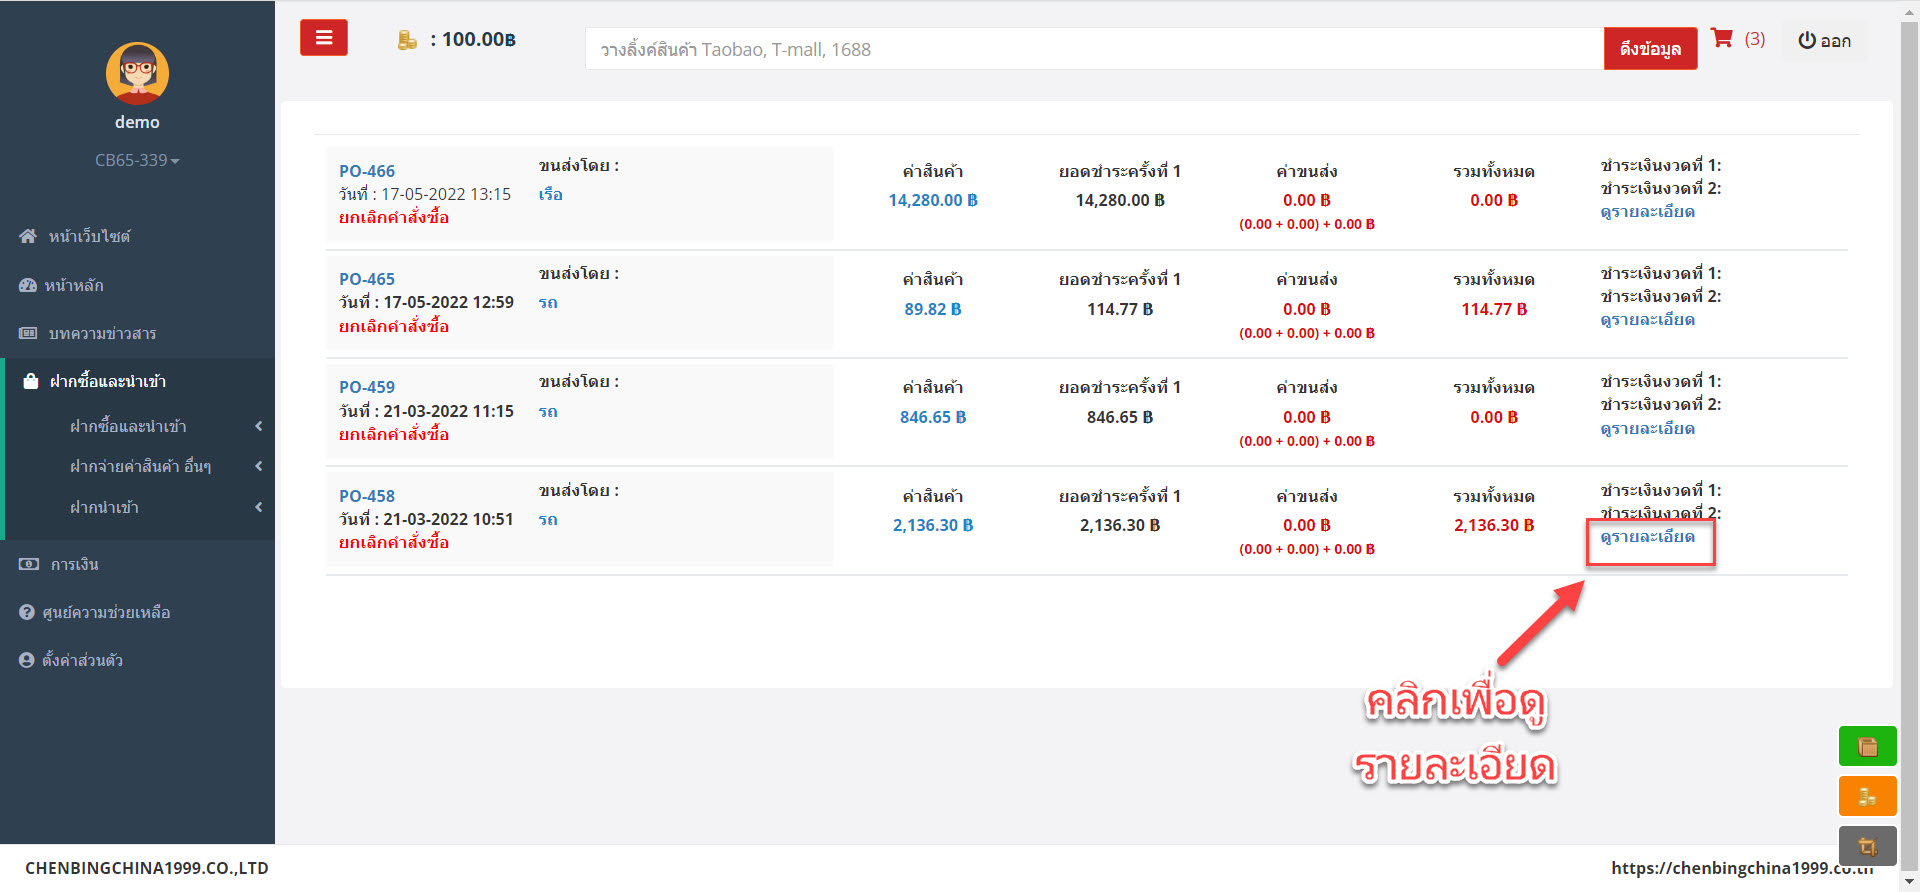Screen dimensions: 1920x892
Task: Expand the ฝากนำเข้า submenu chevron
Action: pyautogui.click(x=259, y=507)
